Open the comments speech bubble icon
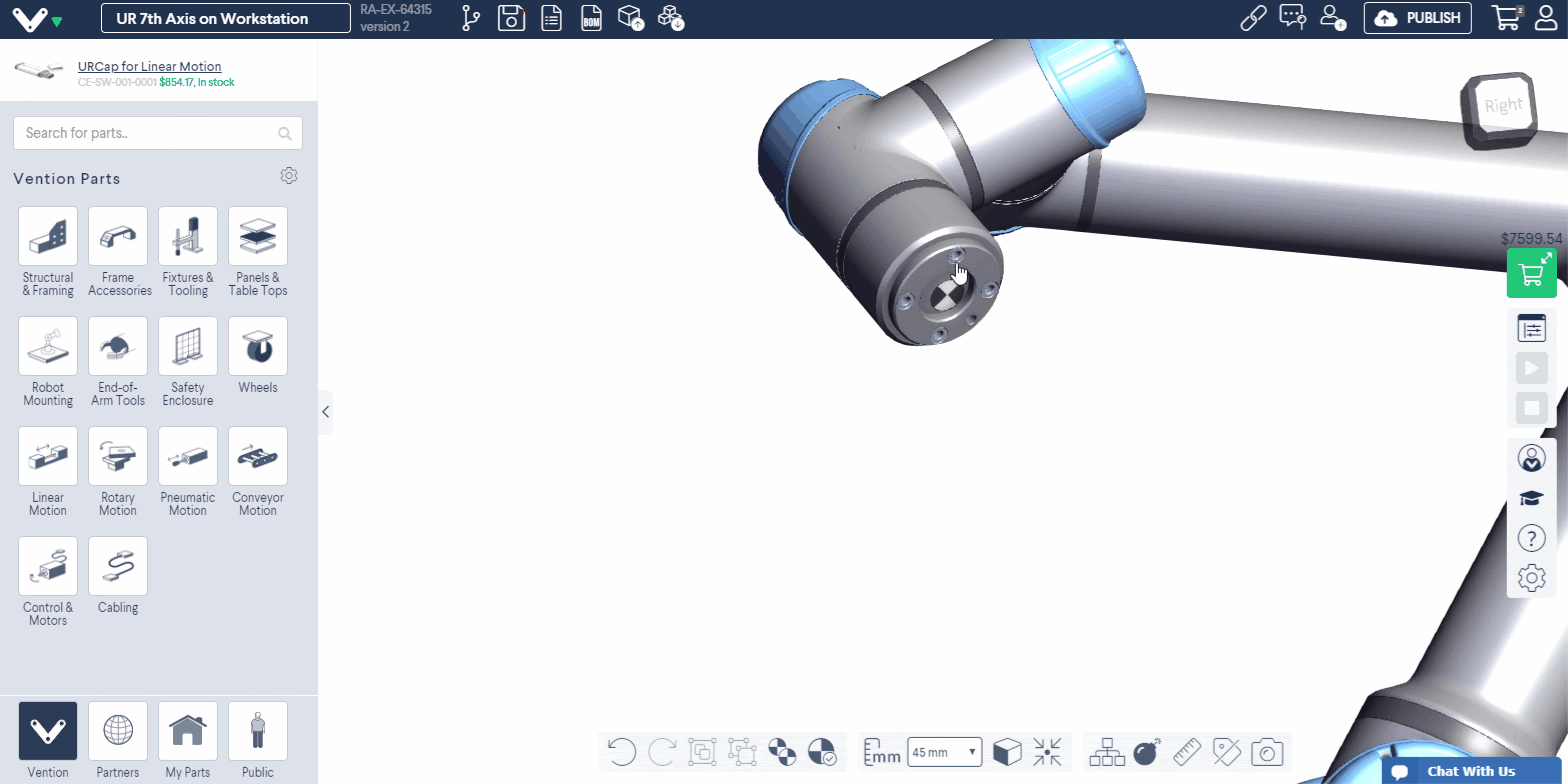Screen dimensions: 1568x784 [1293, 18]
